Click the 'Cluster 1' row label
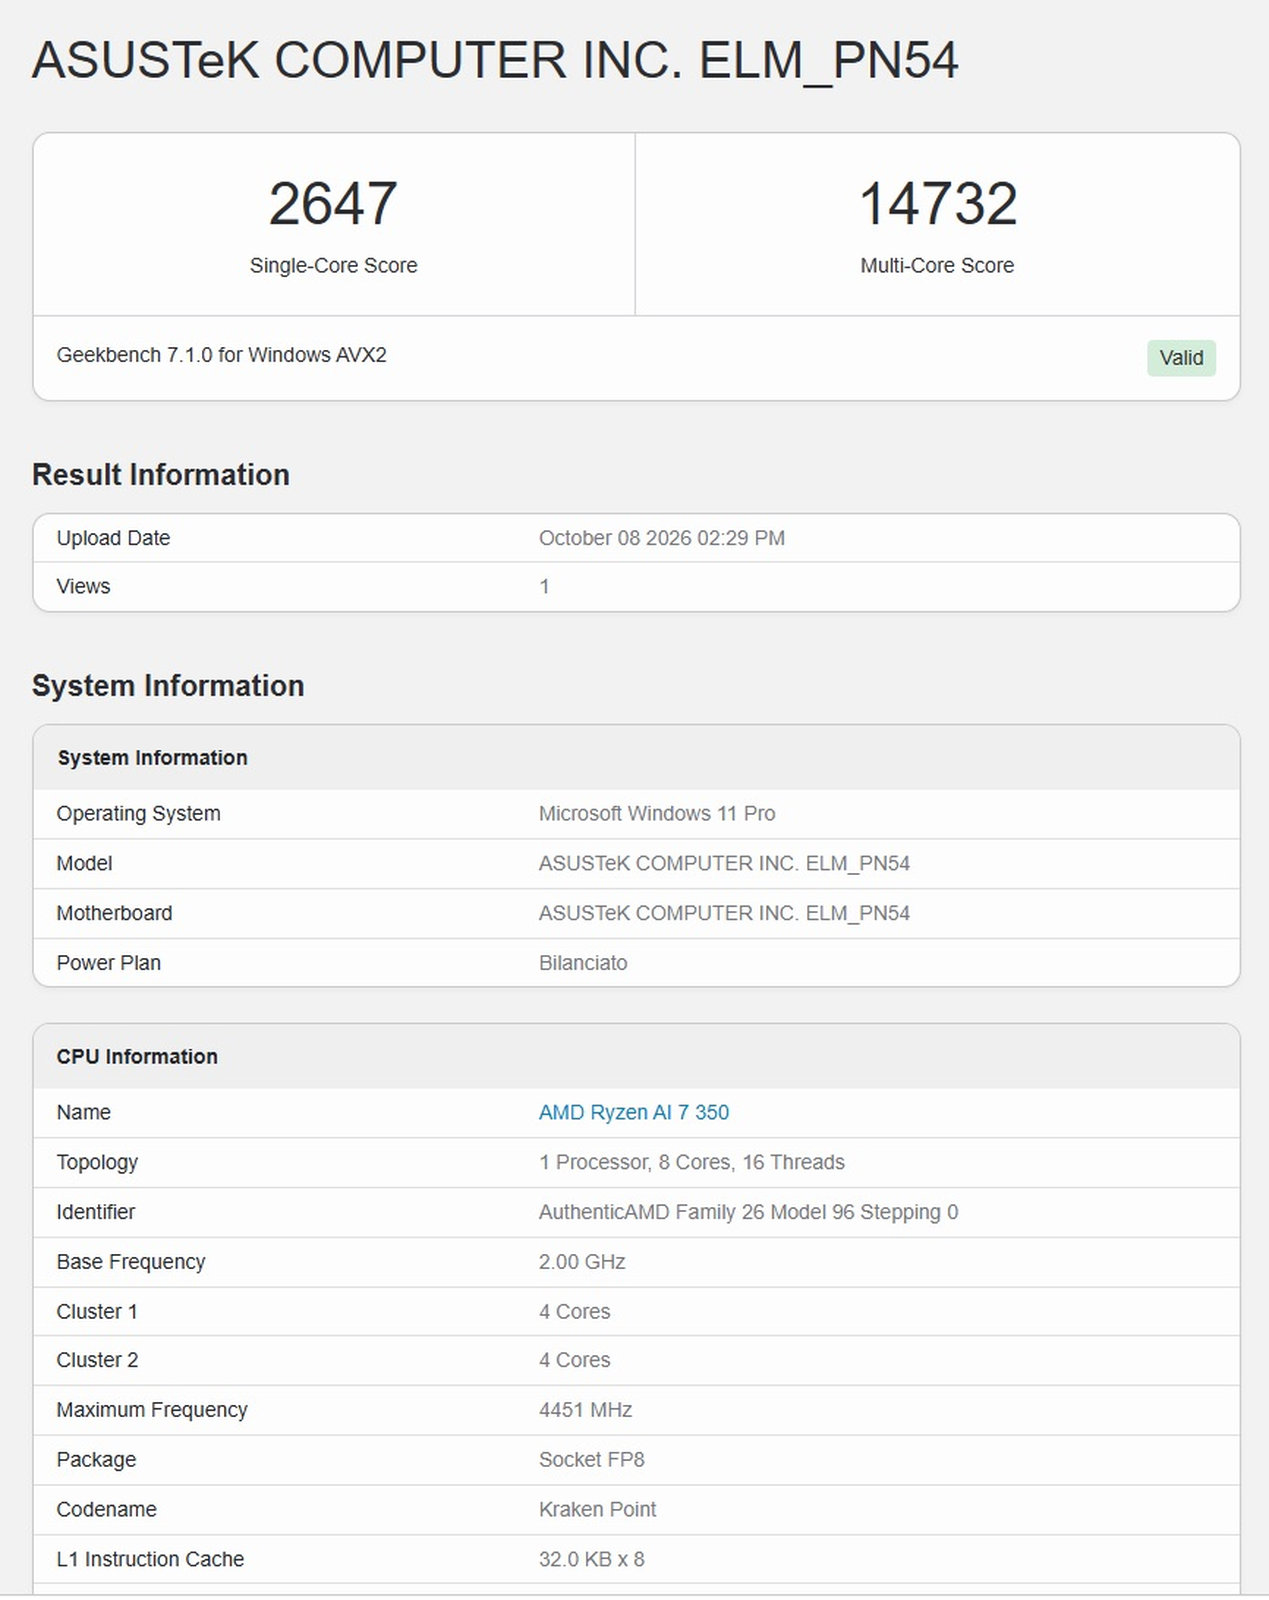 click(x=97, y=1311)
